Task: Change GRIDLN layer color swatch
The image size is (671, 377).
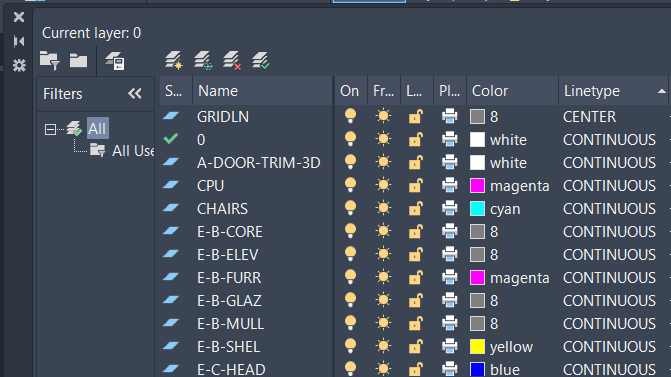Action: [x=477, y=116]
